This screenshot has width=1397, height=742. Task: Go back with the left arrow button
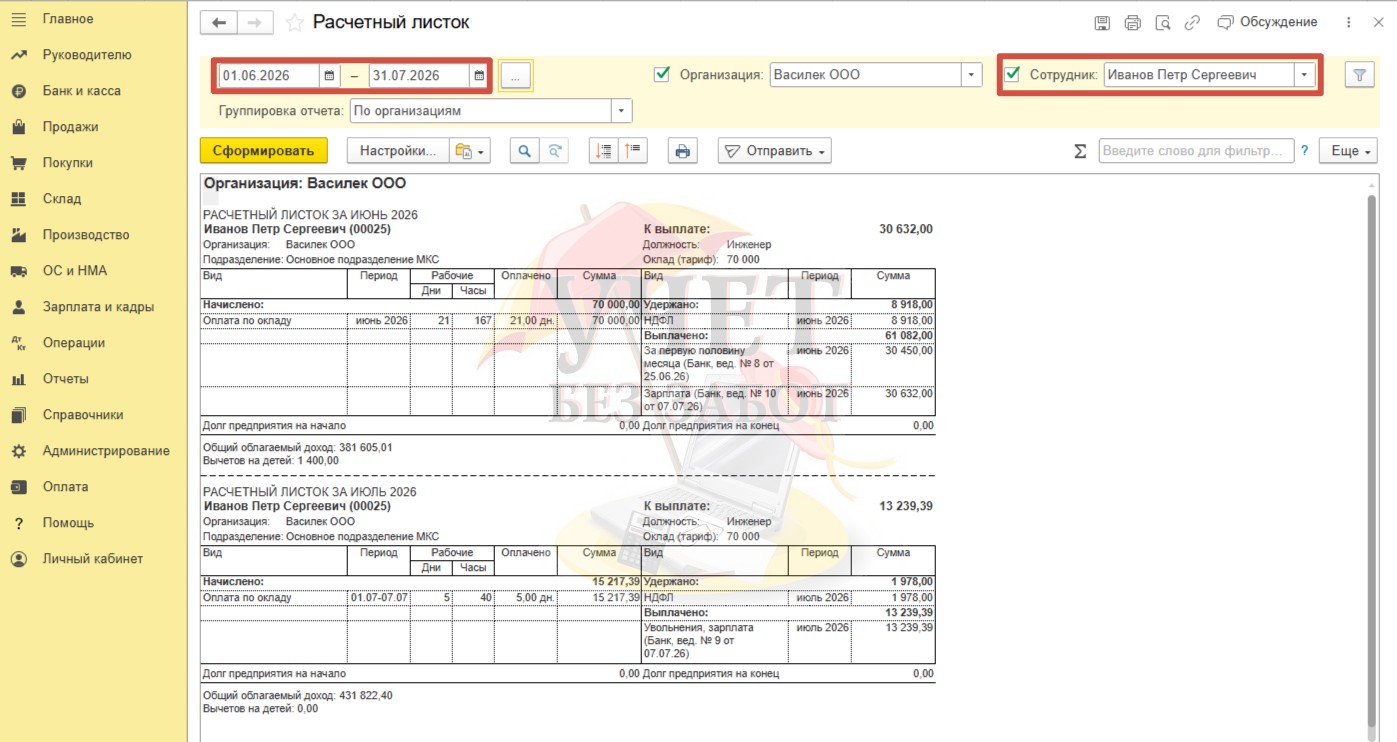coord(219,23)
